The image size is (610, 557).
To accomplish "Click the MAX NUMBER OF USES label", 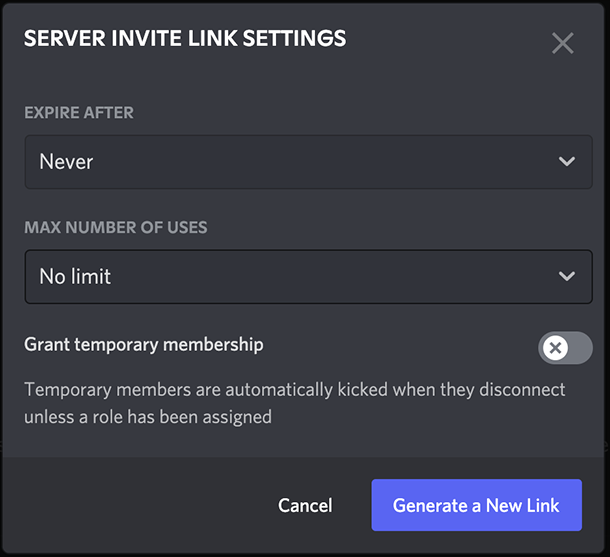I will 116,228.
